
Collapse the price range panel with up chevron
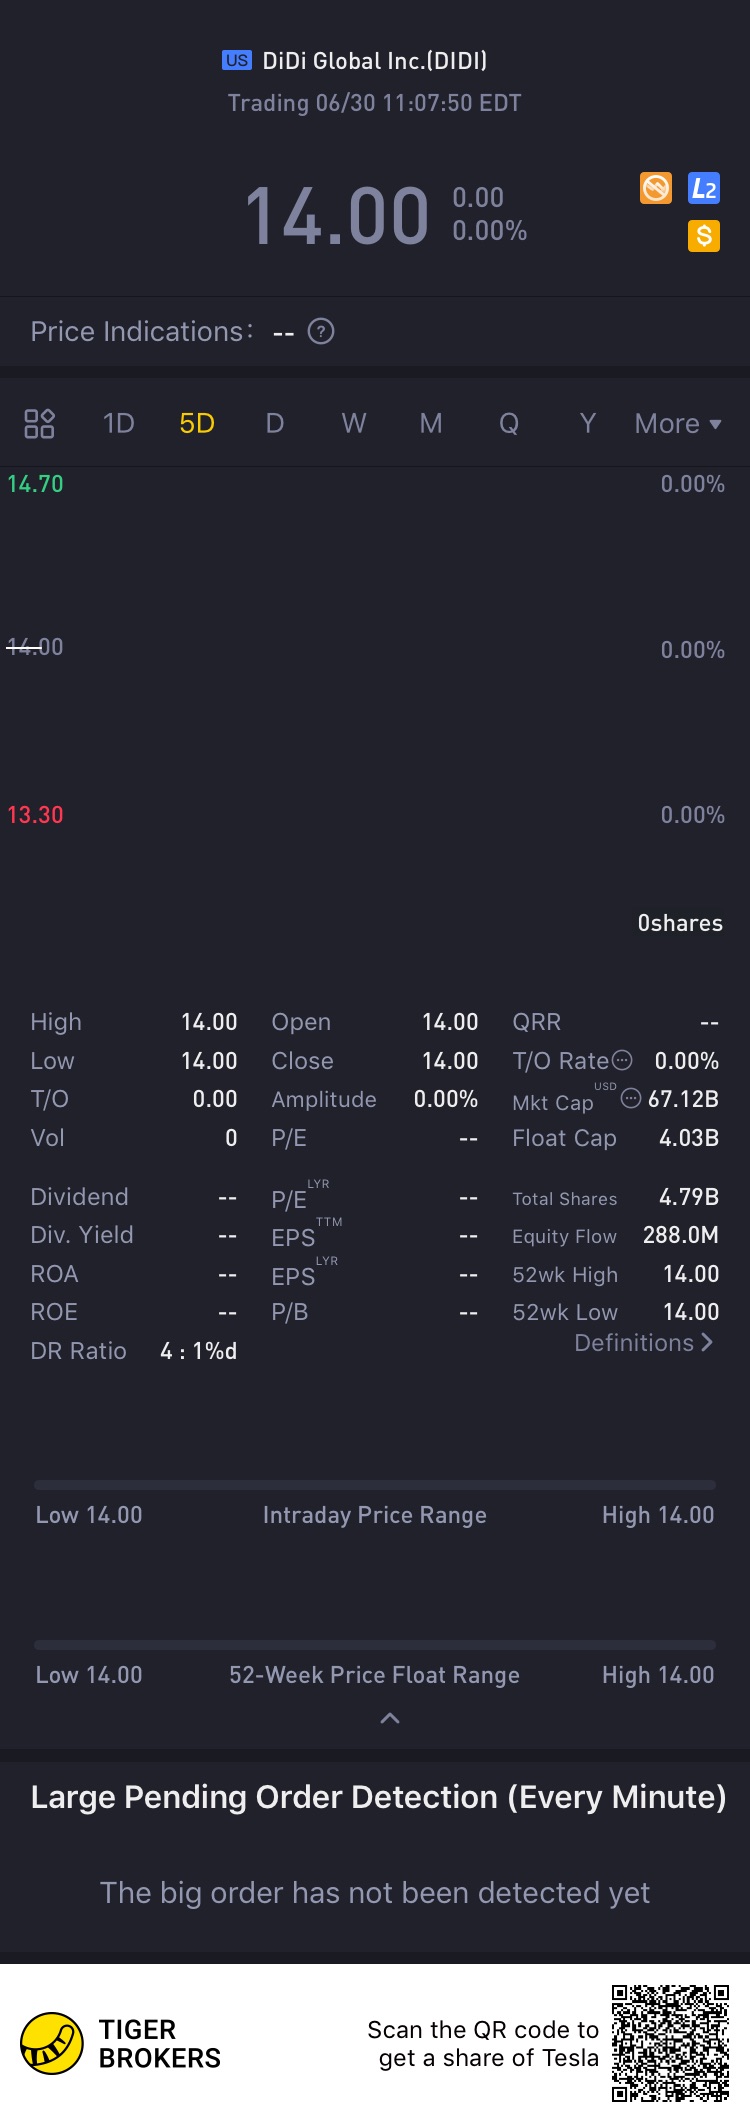(390, 1718)
